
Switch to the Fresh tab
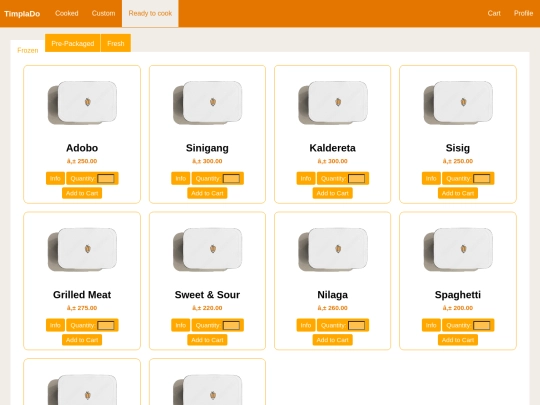tap(116, 43)
